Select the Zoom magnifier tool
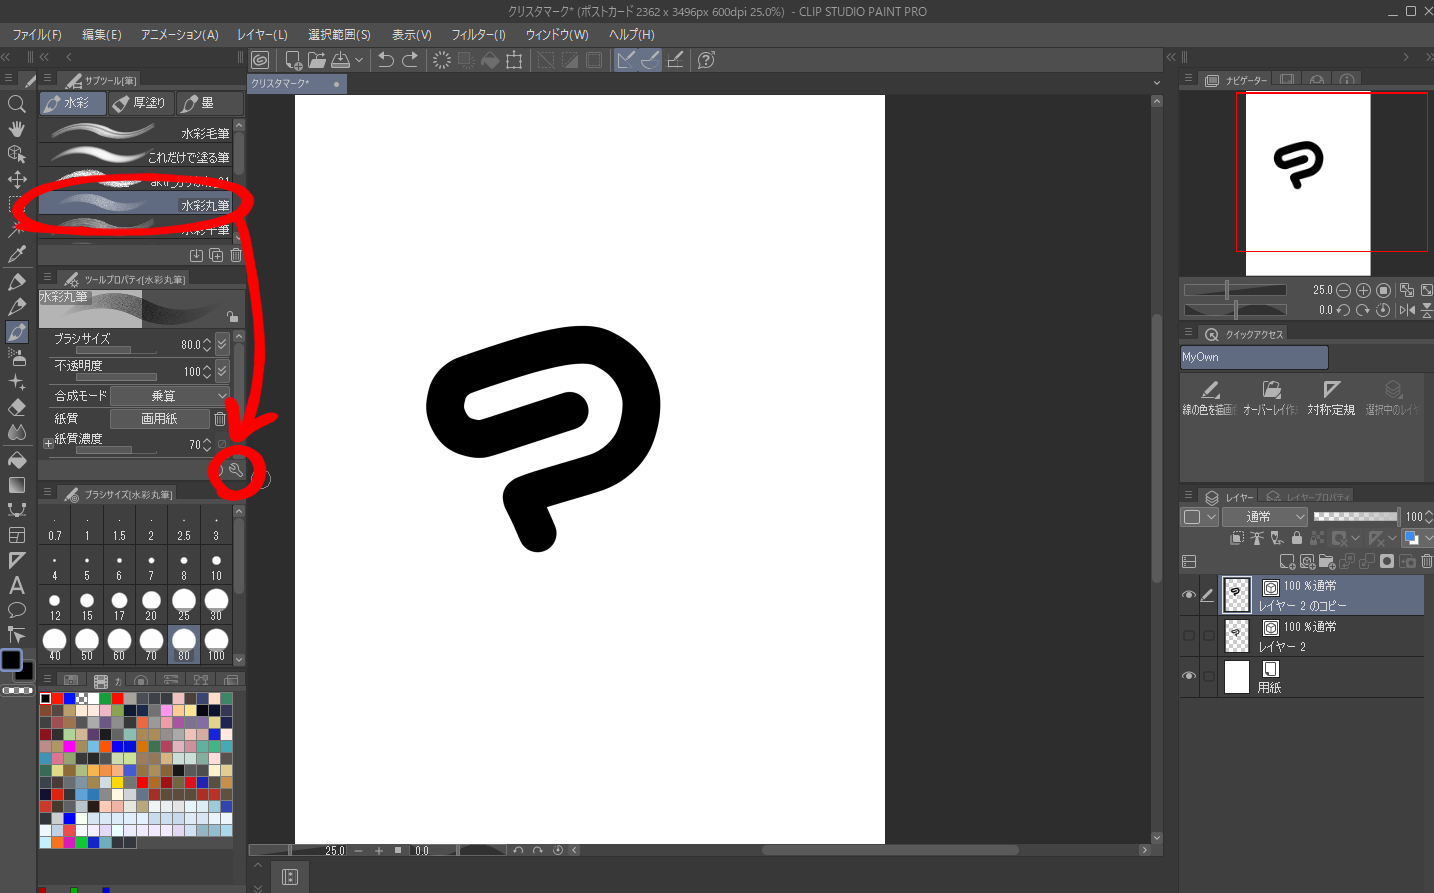The height and width of the screenshot is (893, 1434). [x=16, y=104]
